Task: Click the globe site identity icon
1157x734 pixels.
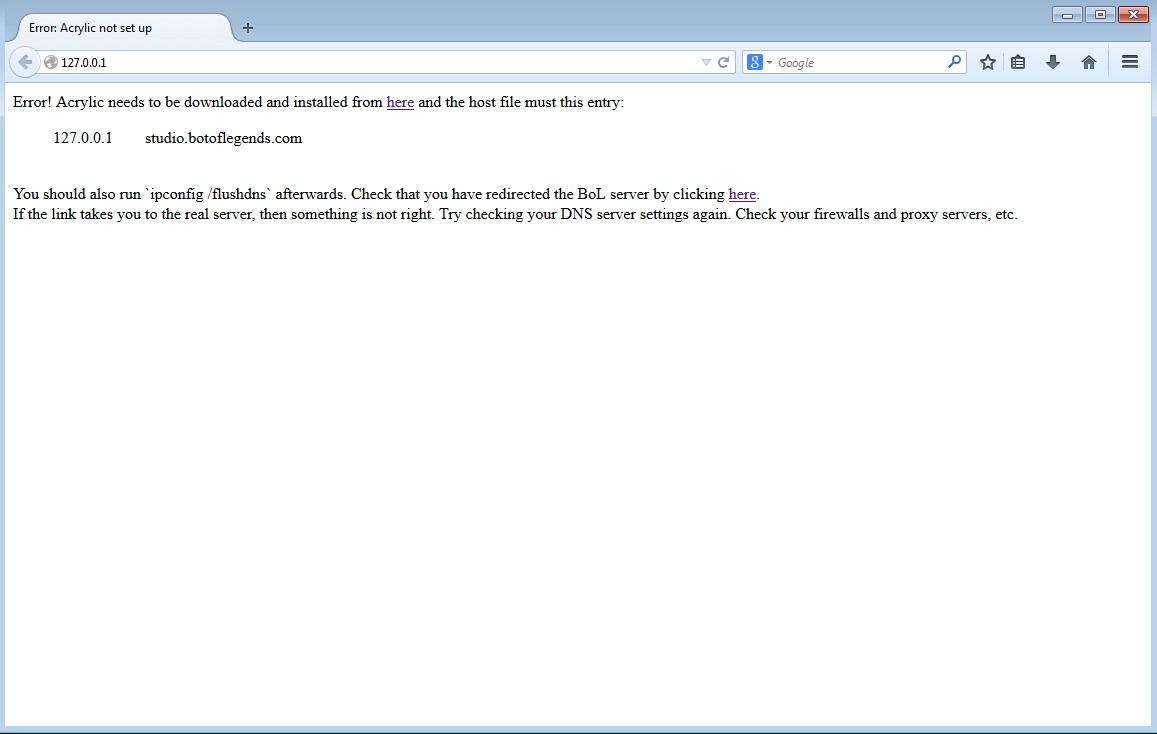Action: 51,62
